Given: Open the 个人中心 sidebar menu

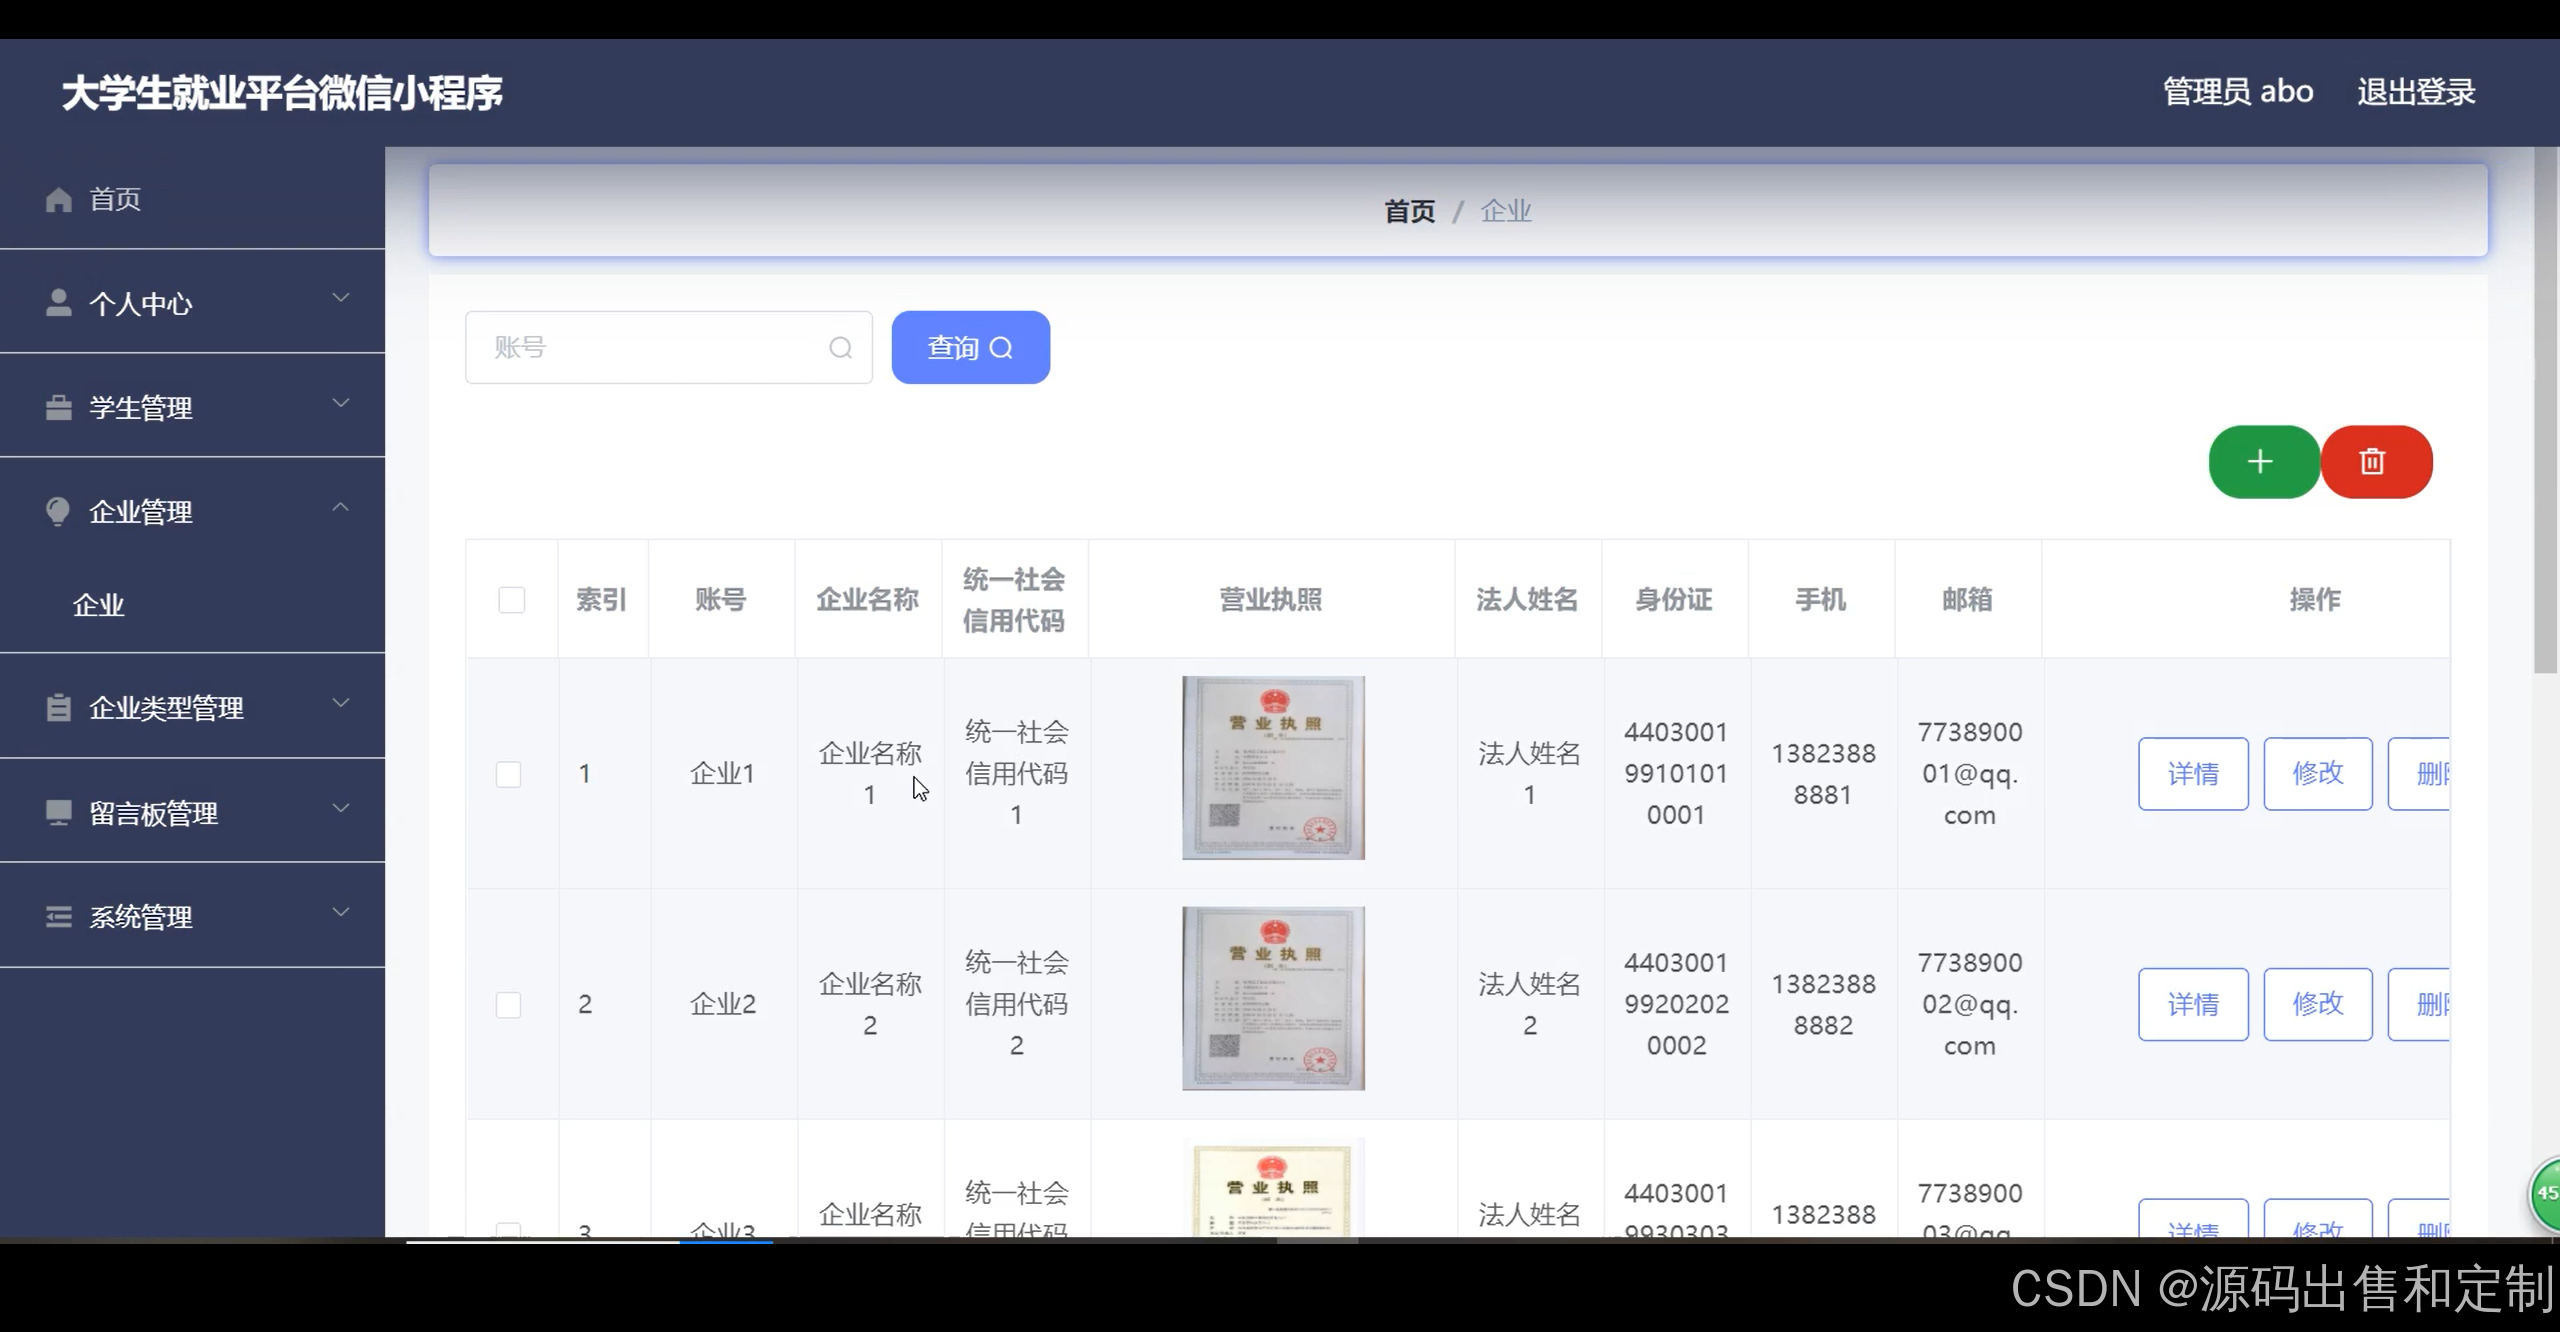Looking at the screenshot, I should point(192,303).
